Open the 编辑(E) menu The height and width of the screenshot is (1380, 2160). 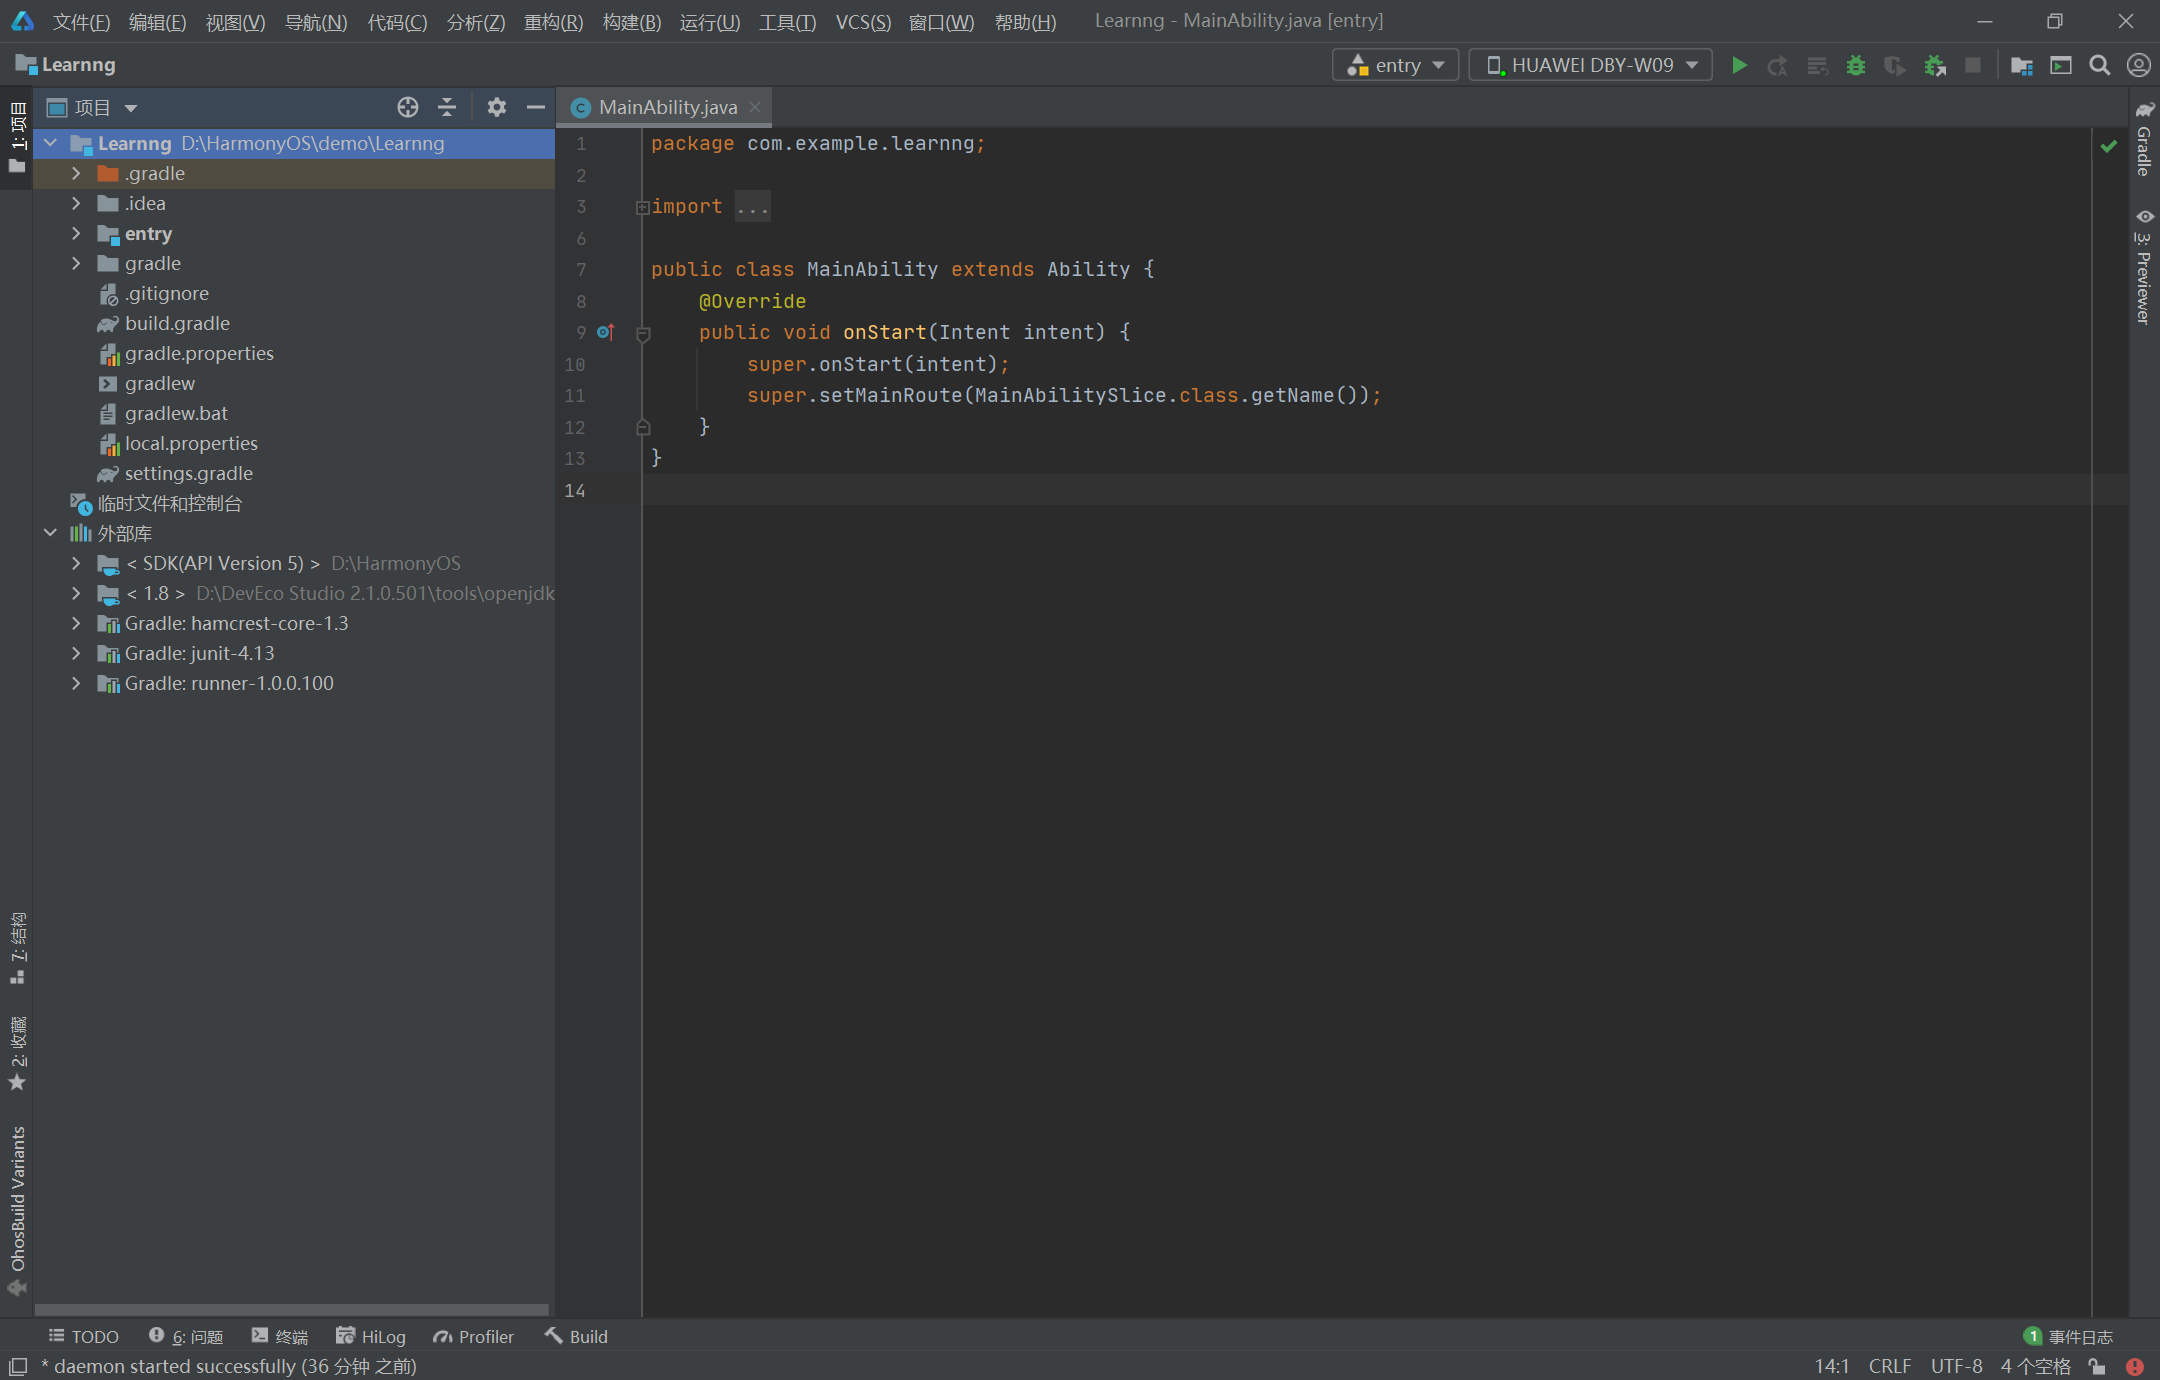pos(157,21)
